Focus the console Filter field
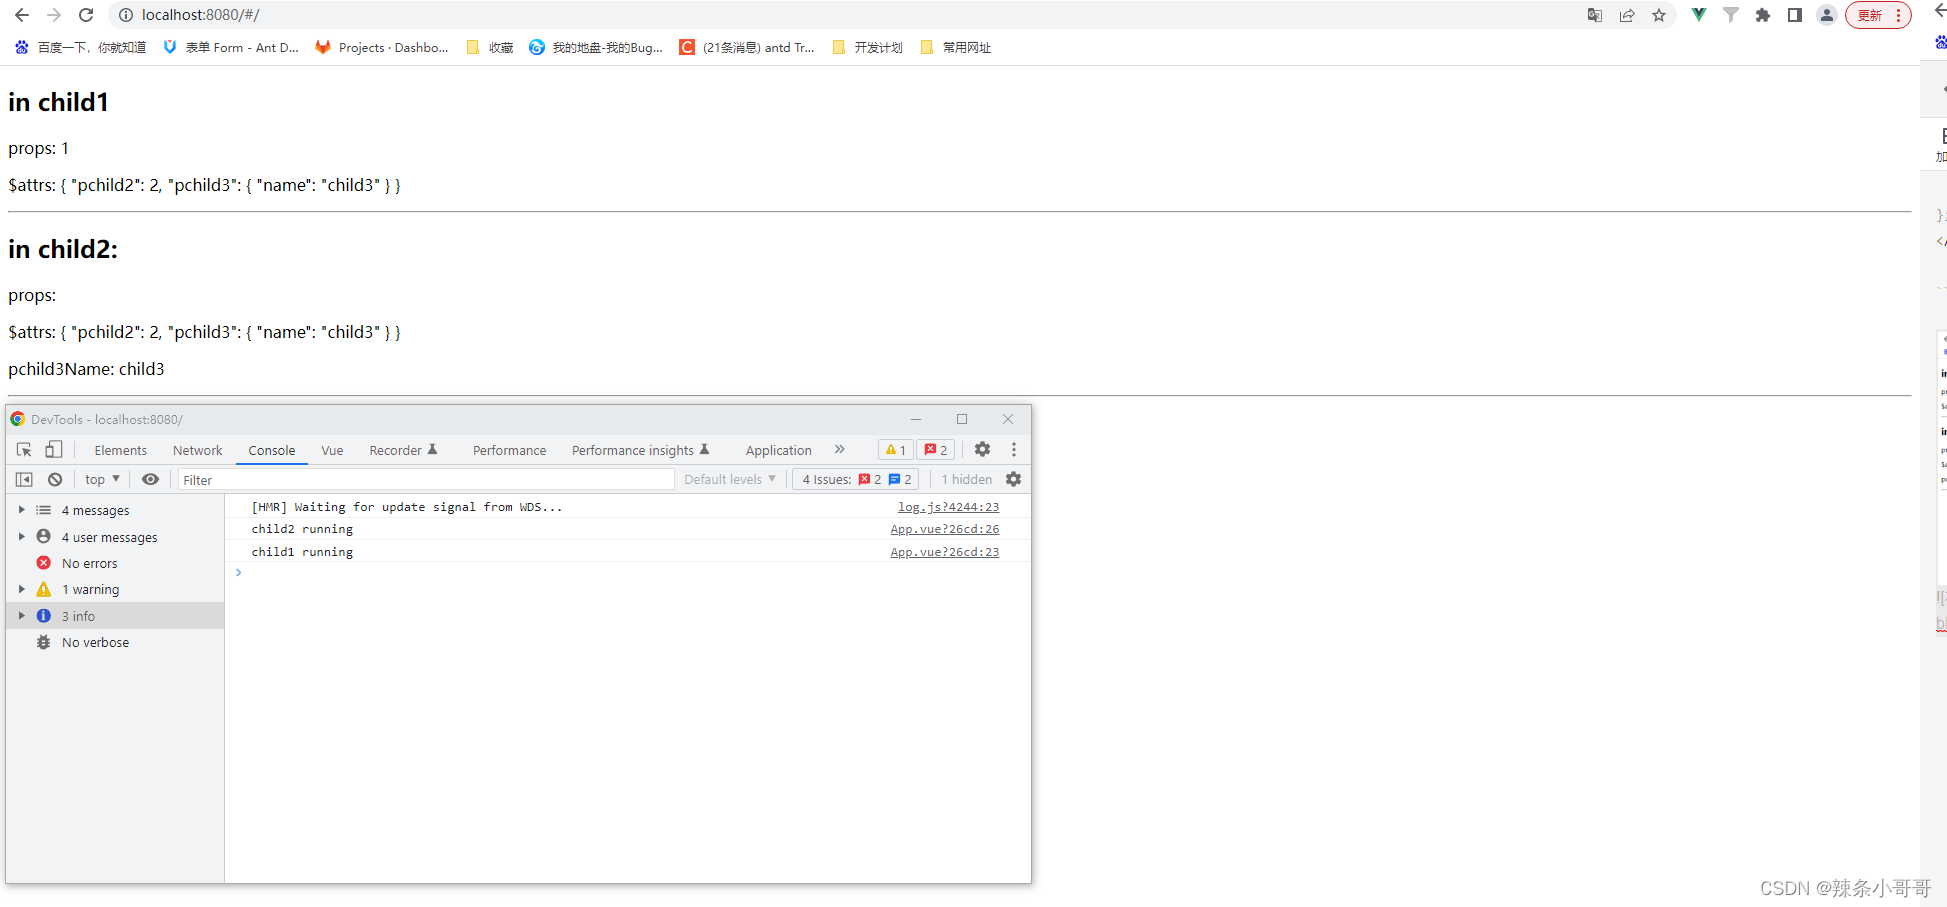1947x907 pixels. pyautogui.click(x=426, y=480)
